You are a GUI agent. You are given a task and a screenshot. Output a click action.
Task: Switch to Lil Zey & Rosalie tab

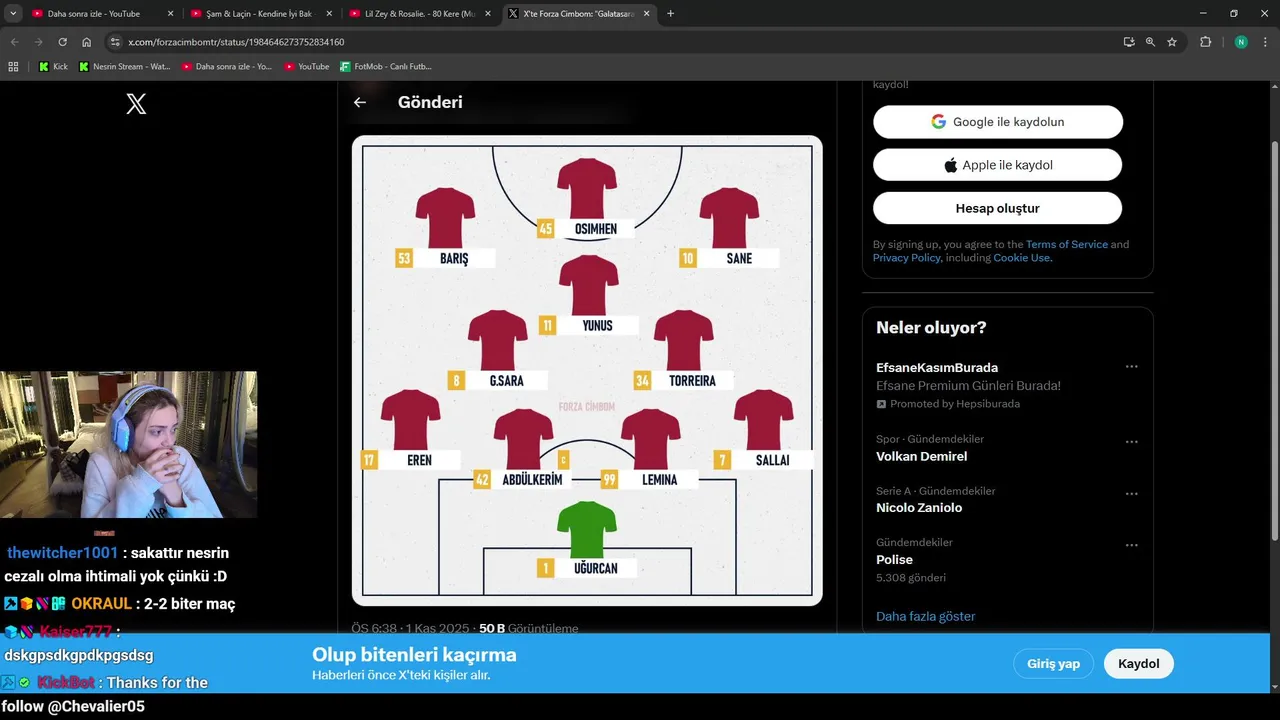coord(420,14)
